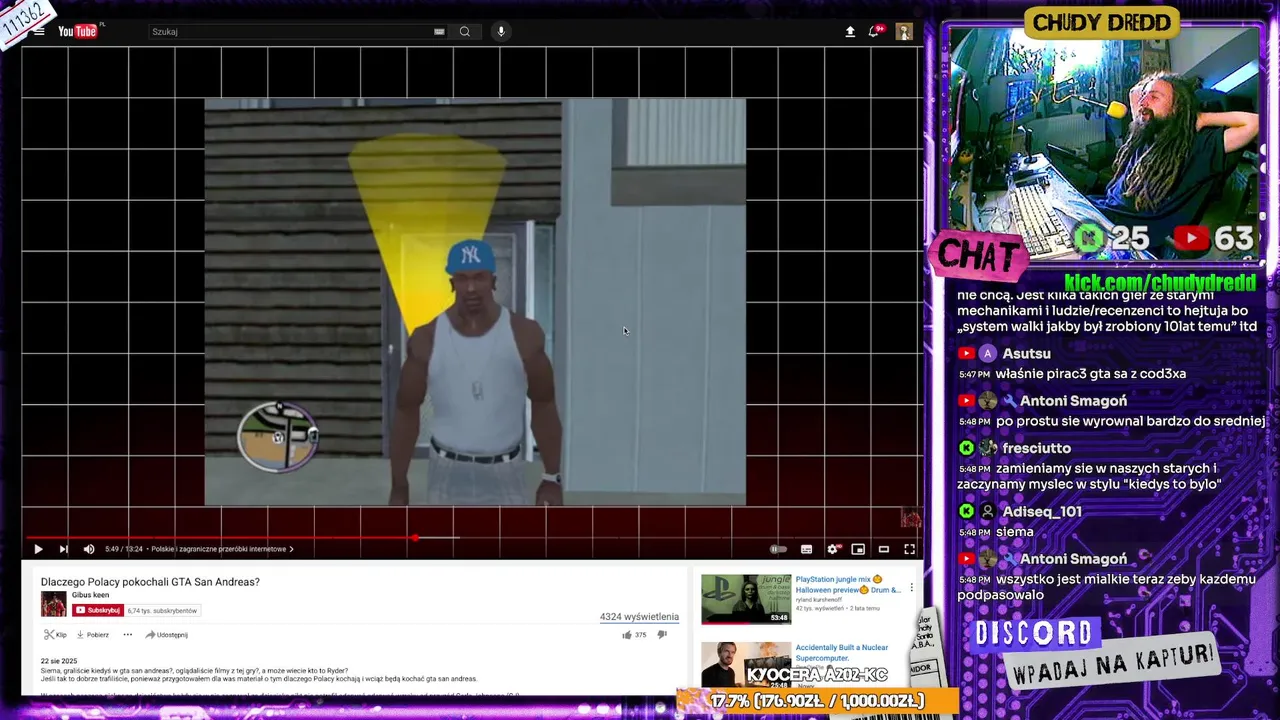
Task: Click the '6,74 tys. subskrybentów' count
Action: click(x=162, y=610)
